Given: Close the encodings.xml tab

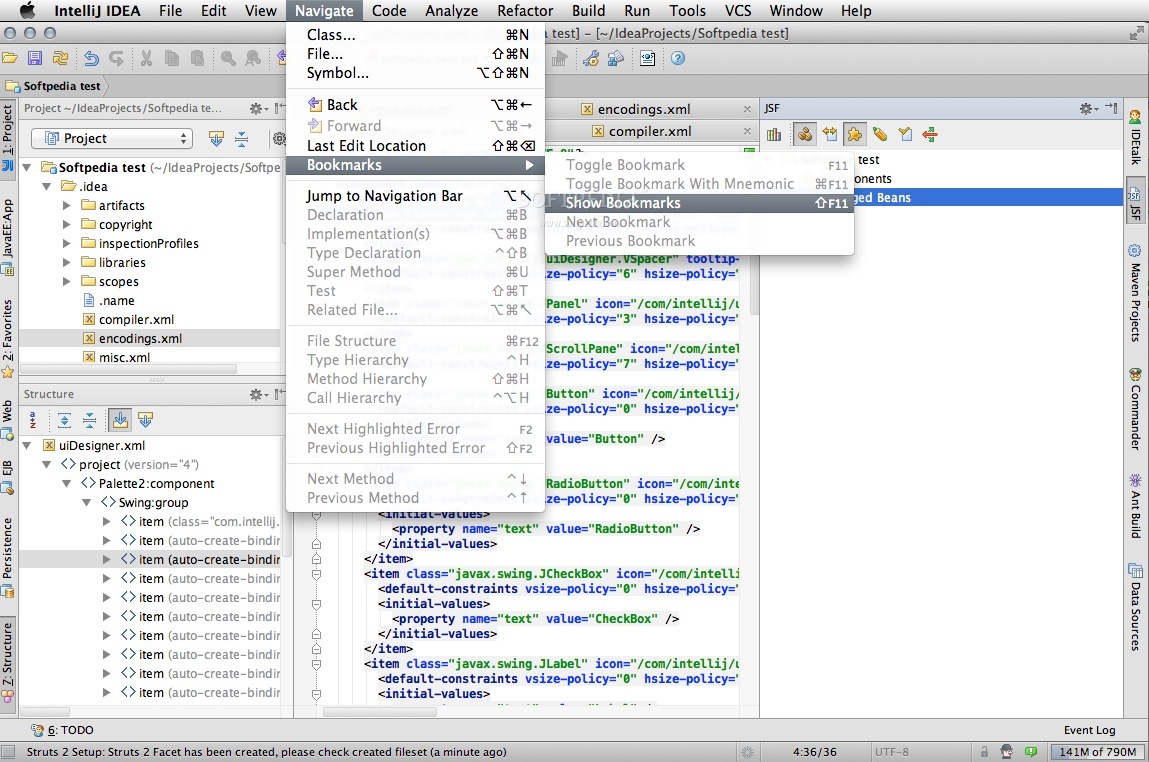Looking at the screenshot, I should tap(747, 109).
